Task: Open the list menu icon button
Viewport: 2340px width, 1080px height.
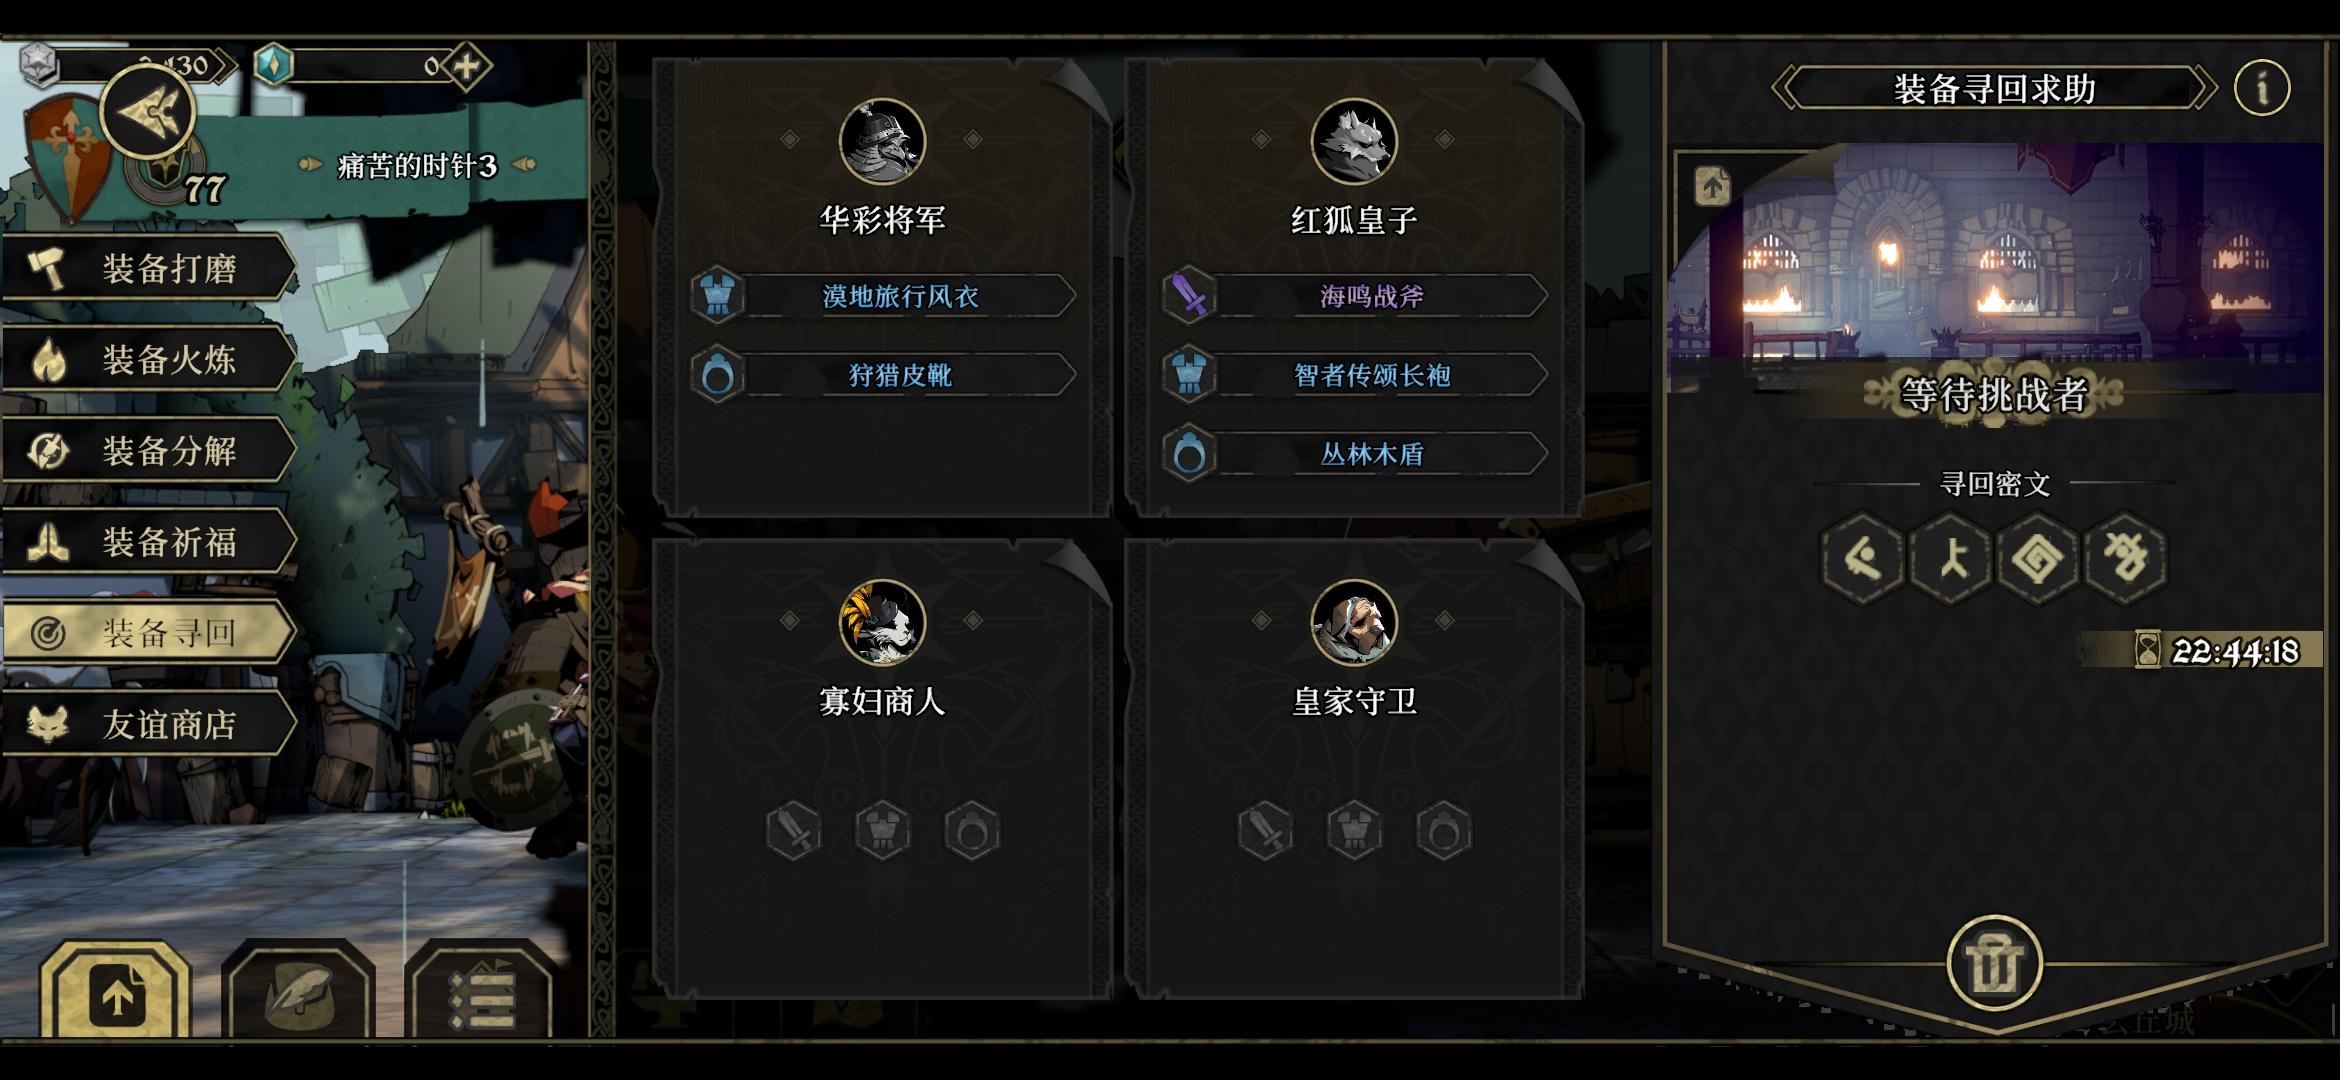Action: pos(481,994)
